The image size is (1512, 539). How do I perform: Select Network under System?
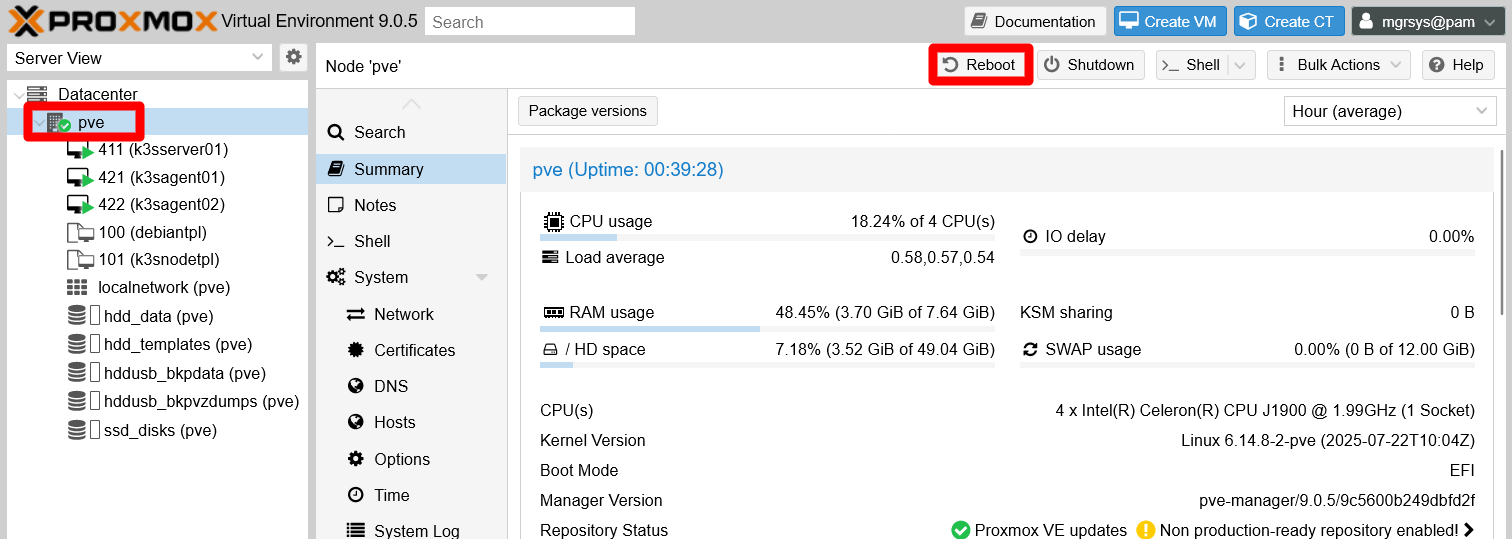click(x=403, y=314)
